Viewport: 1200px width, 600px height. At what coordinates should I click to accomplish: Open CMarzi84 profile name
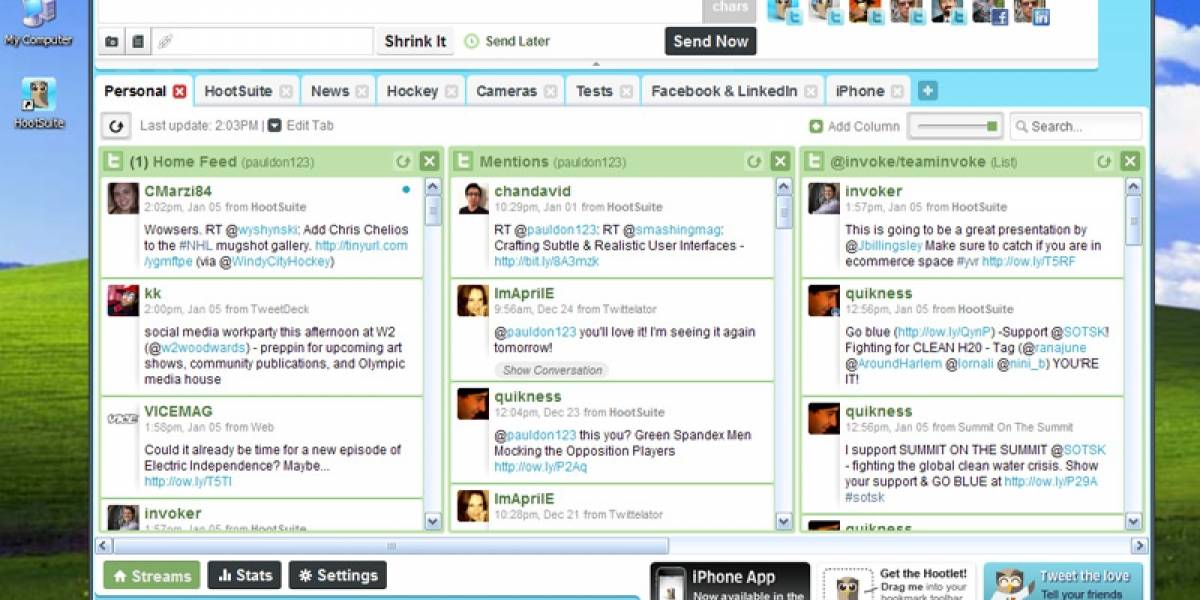click(178, 190)
